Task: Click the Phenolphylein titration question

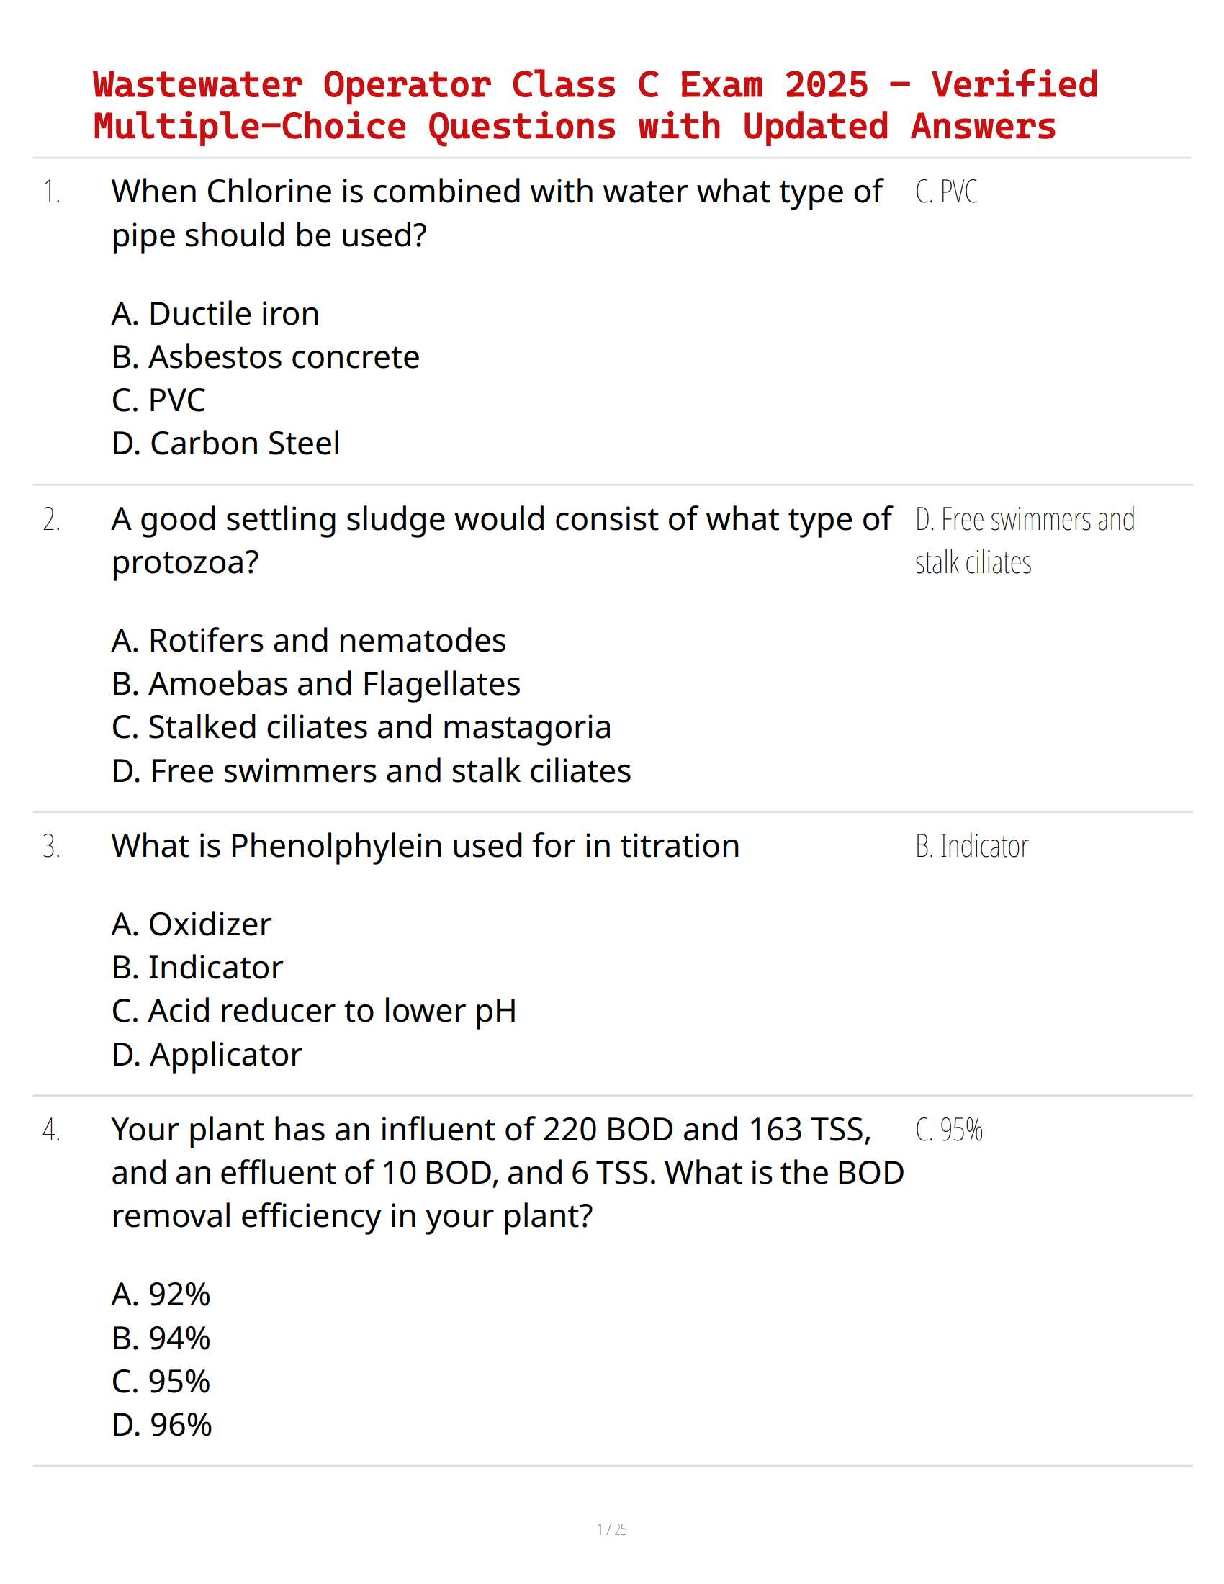Action: pyautogui.click(x=425, y=846)
